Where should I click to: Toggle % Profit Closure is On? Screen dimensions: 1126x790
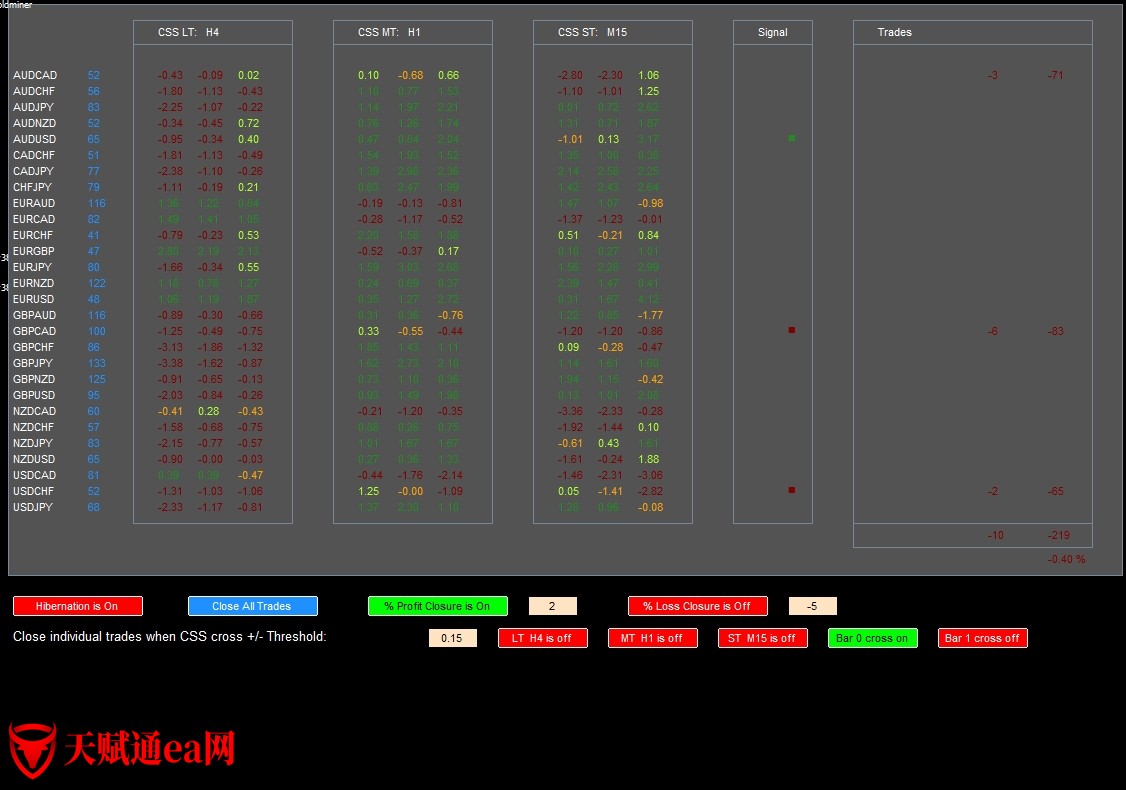pos(438,606)
